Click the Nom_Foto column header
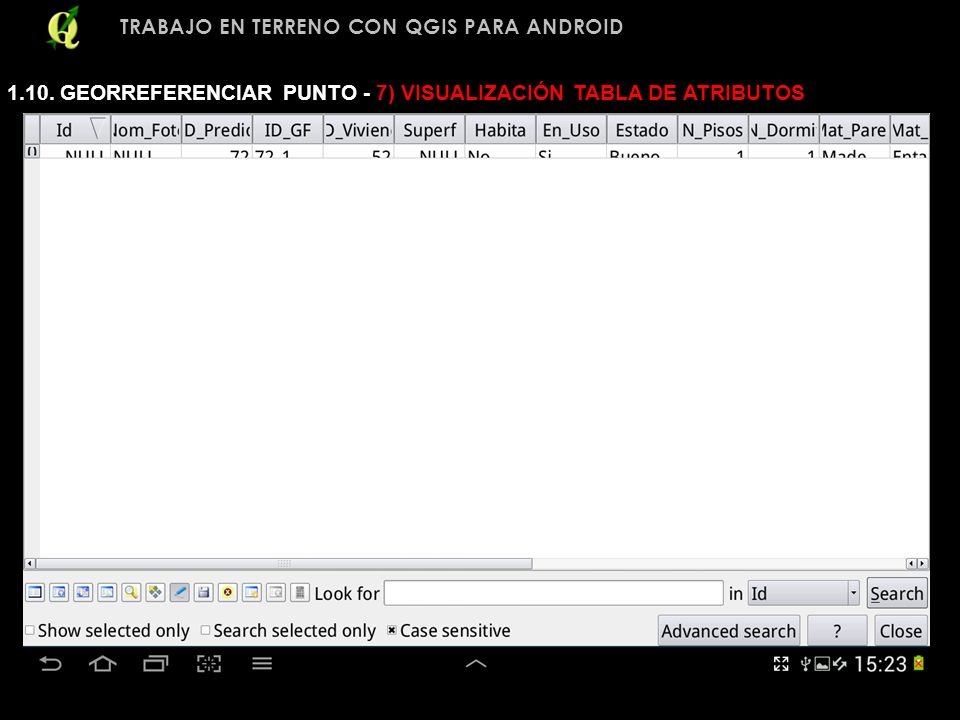The width and height of the screenshot is (960, 720). click(x=146, y=130)
